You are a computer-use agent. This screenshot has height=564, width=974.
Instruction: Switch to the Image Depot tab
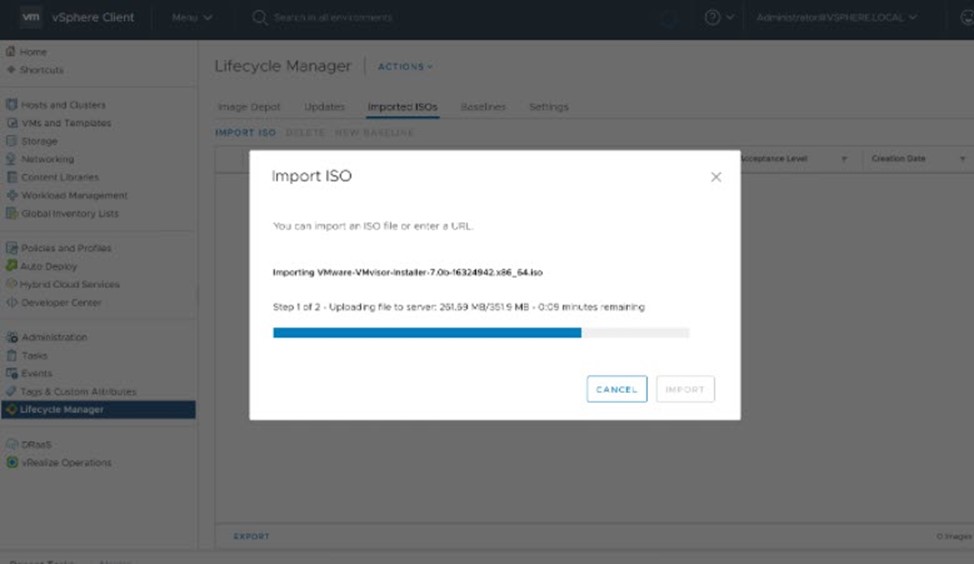tap(249, 107)
